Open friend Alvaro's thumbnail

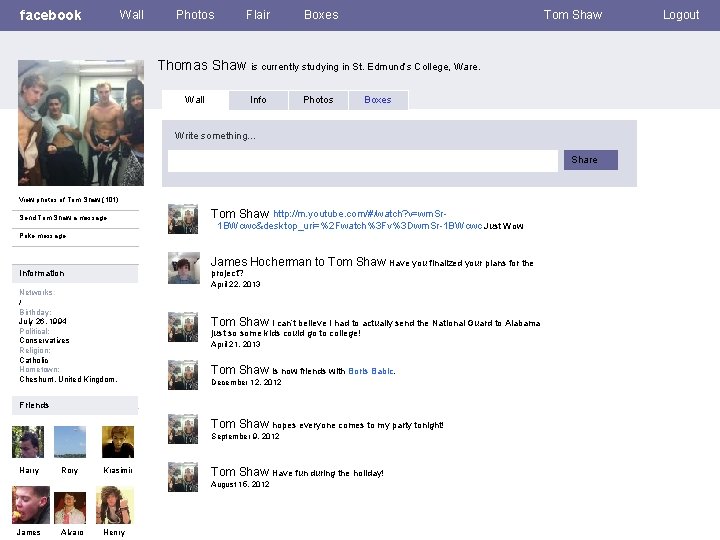click(70, 508)
